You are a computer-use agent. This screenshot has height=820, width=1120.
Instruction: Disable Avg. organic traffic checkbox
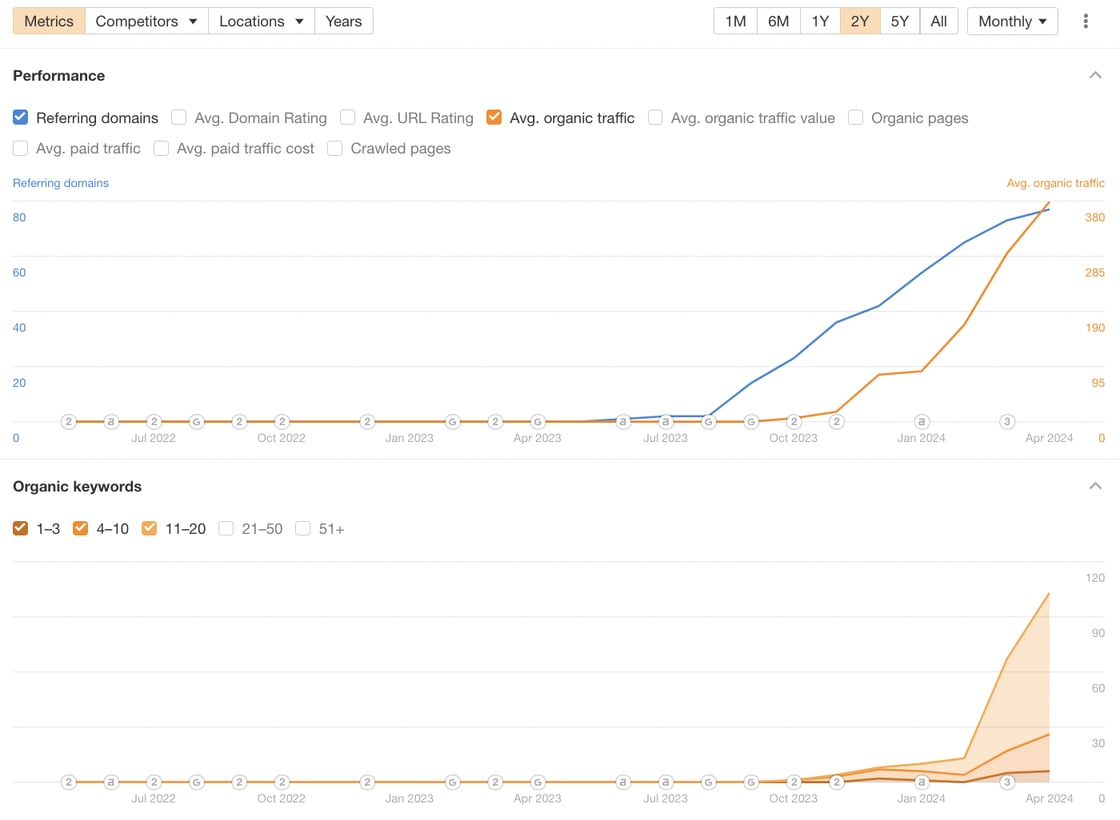click(494, 117)
